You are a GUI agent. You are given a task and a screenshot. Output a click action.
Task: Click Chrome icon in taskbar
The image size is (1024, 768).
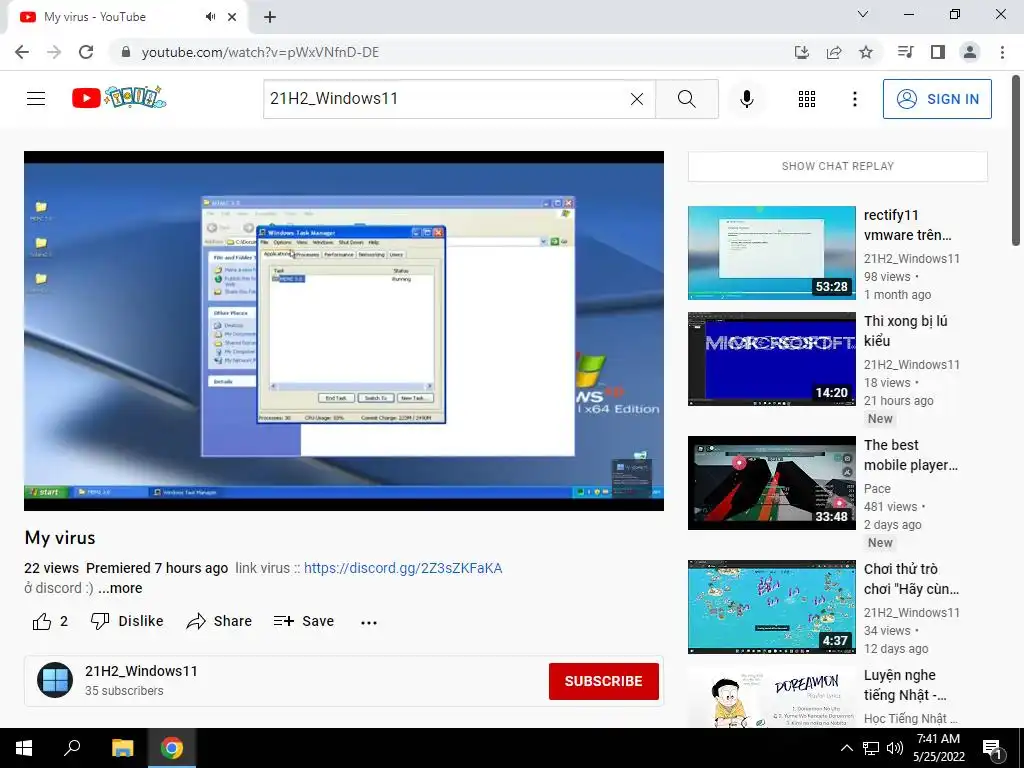click(x=172, y=748)
